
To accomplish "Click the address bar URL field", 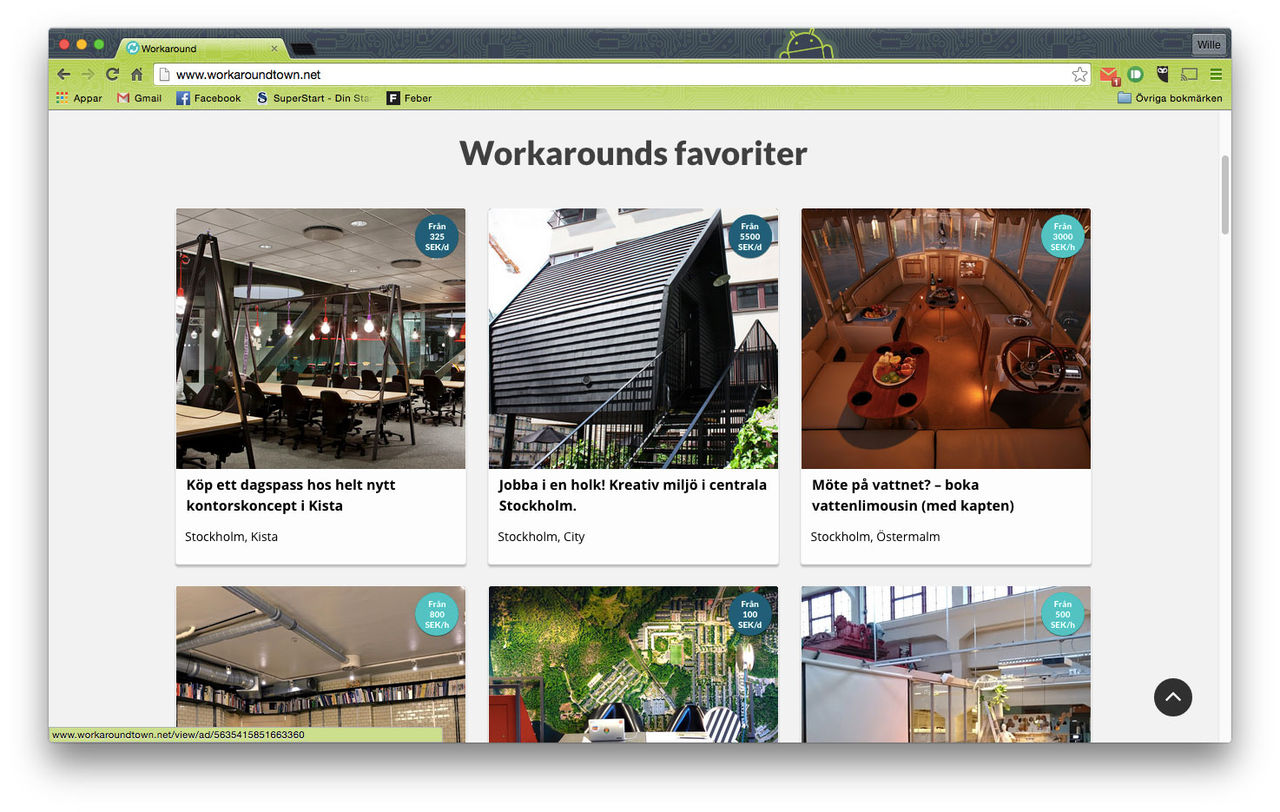I will (600, 74).
